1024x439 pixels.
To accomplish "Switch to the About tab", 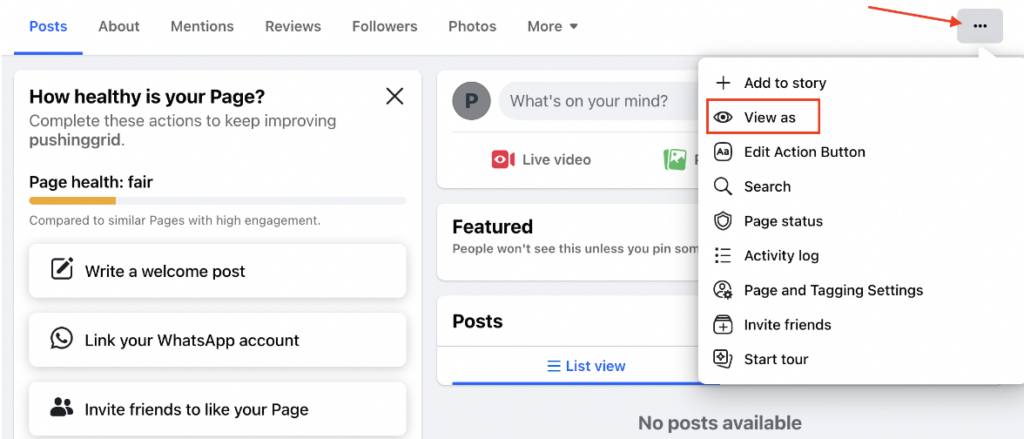I will click(119, 26).
